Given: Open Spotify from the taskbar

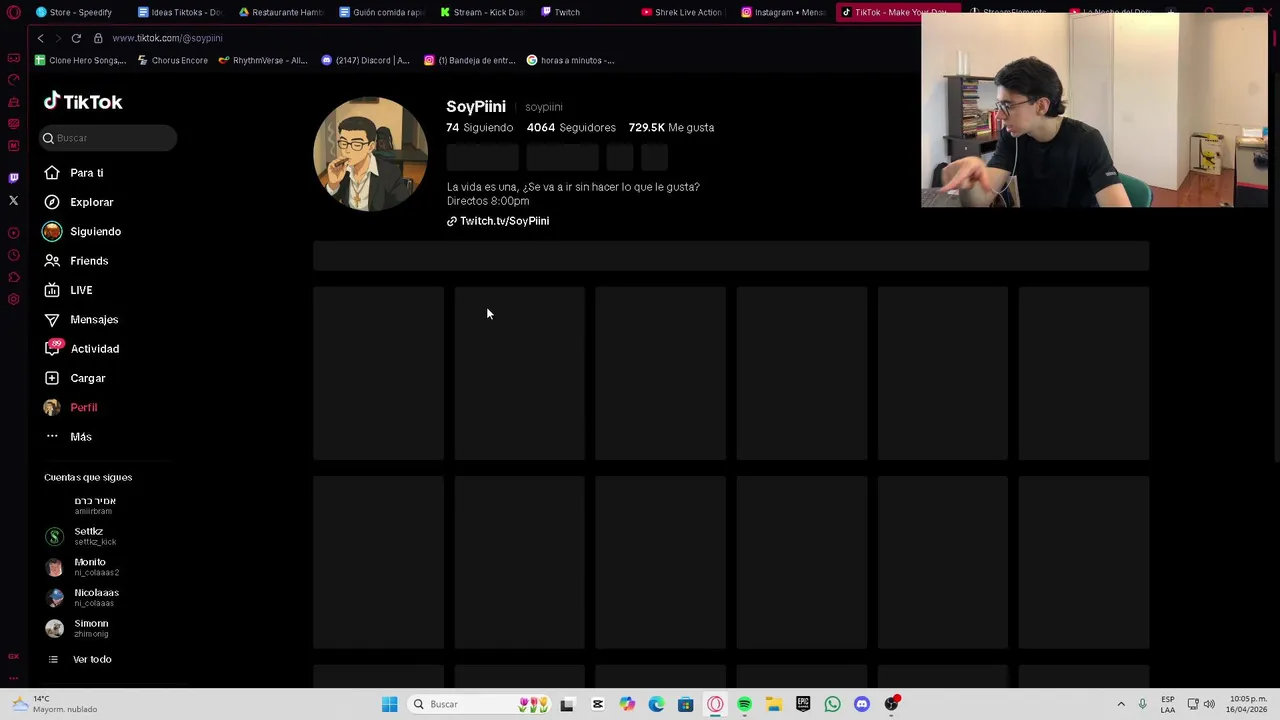Looking at the screenshot, I should [x=744, y=704].
